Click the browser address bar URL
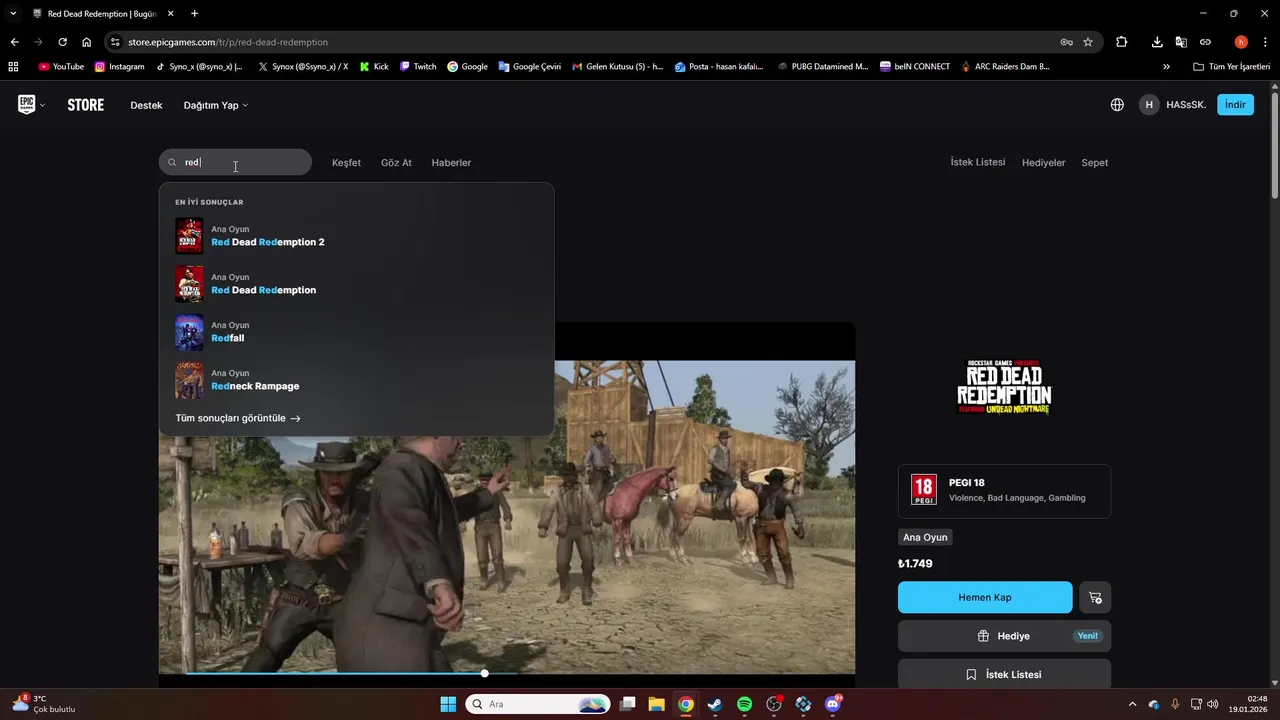1280x720 pixels. pyautogui.click(x=228, y=42)
